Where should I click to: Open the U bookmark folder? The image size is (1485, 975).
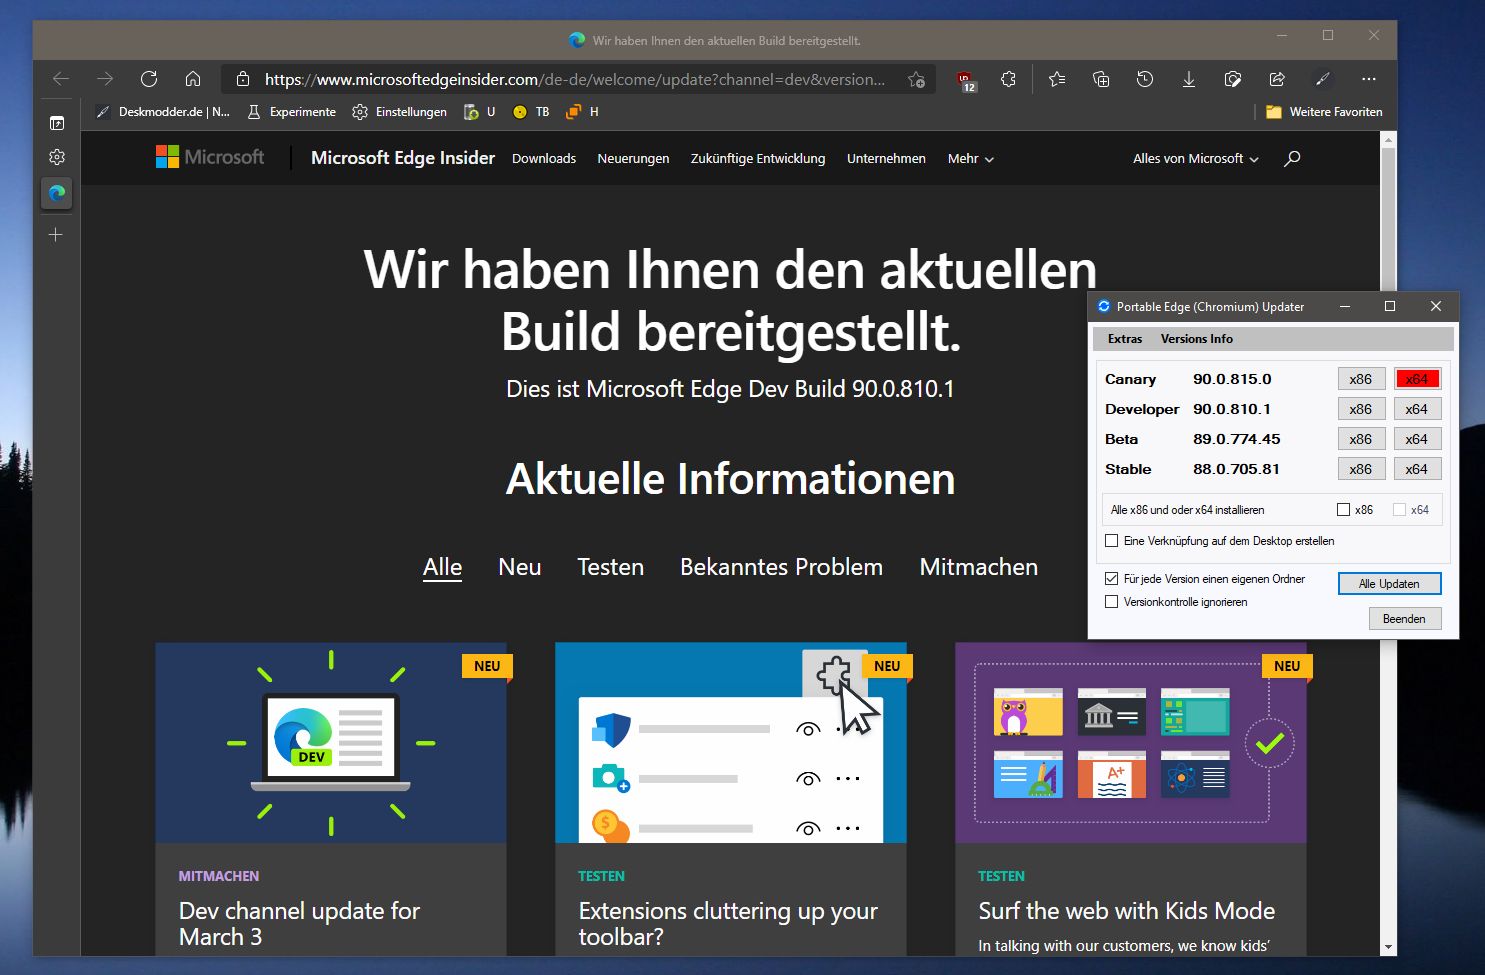click(480, 112)
